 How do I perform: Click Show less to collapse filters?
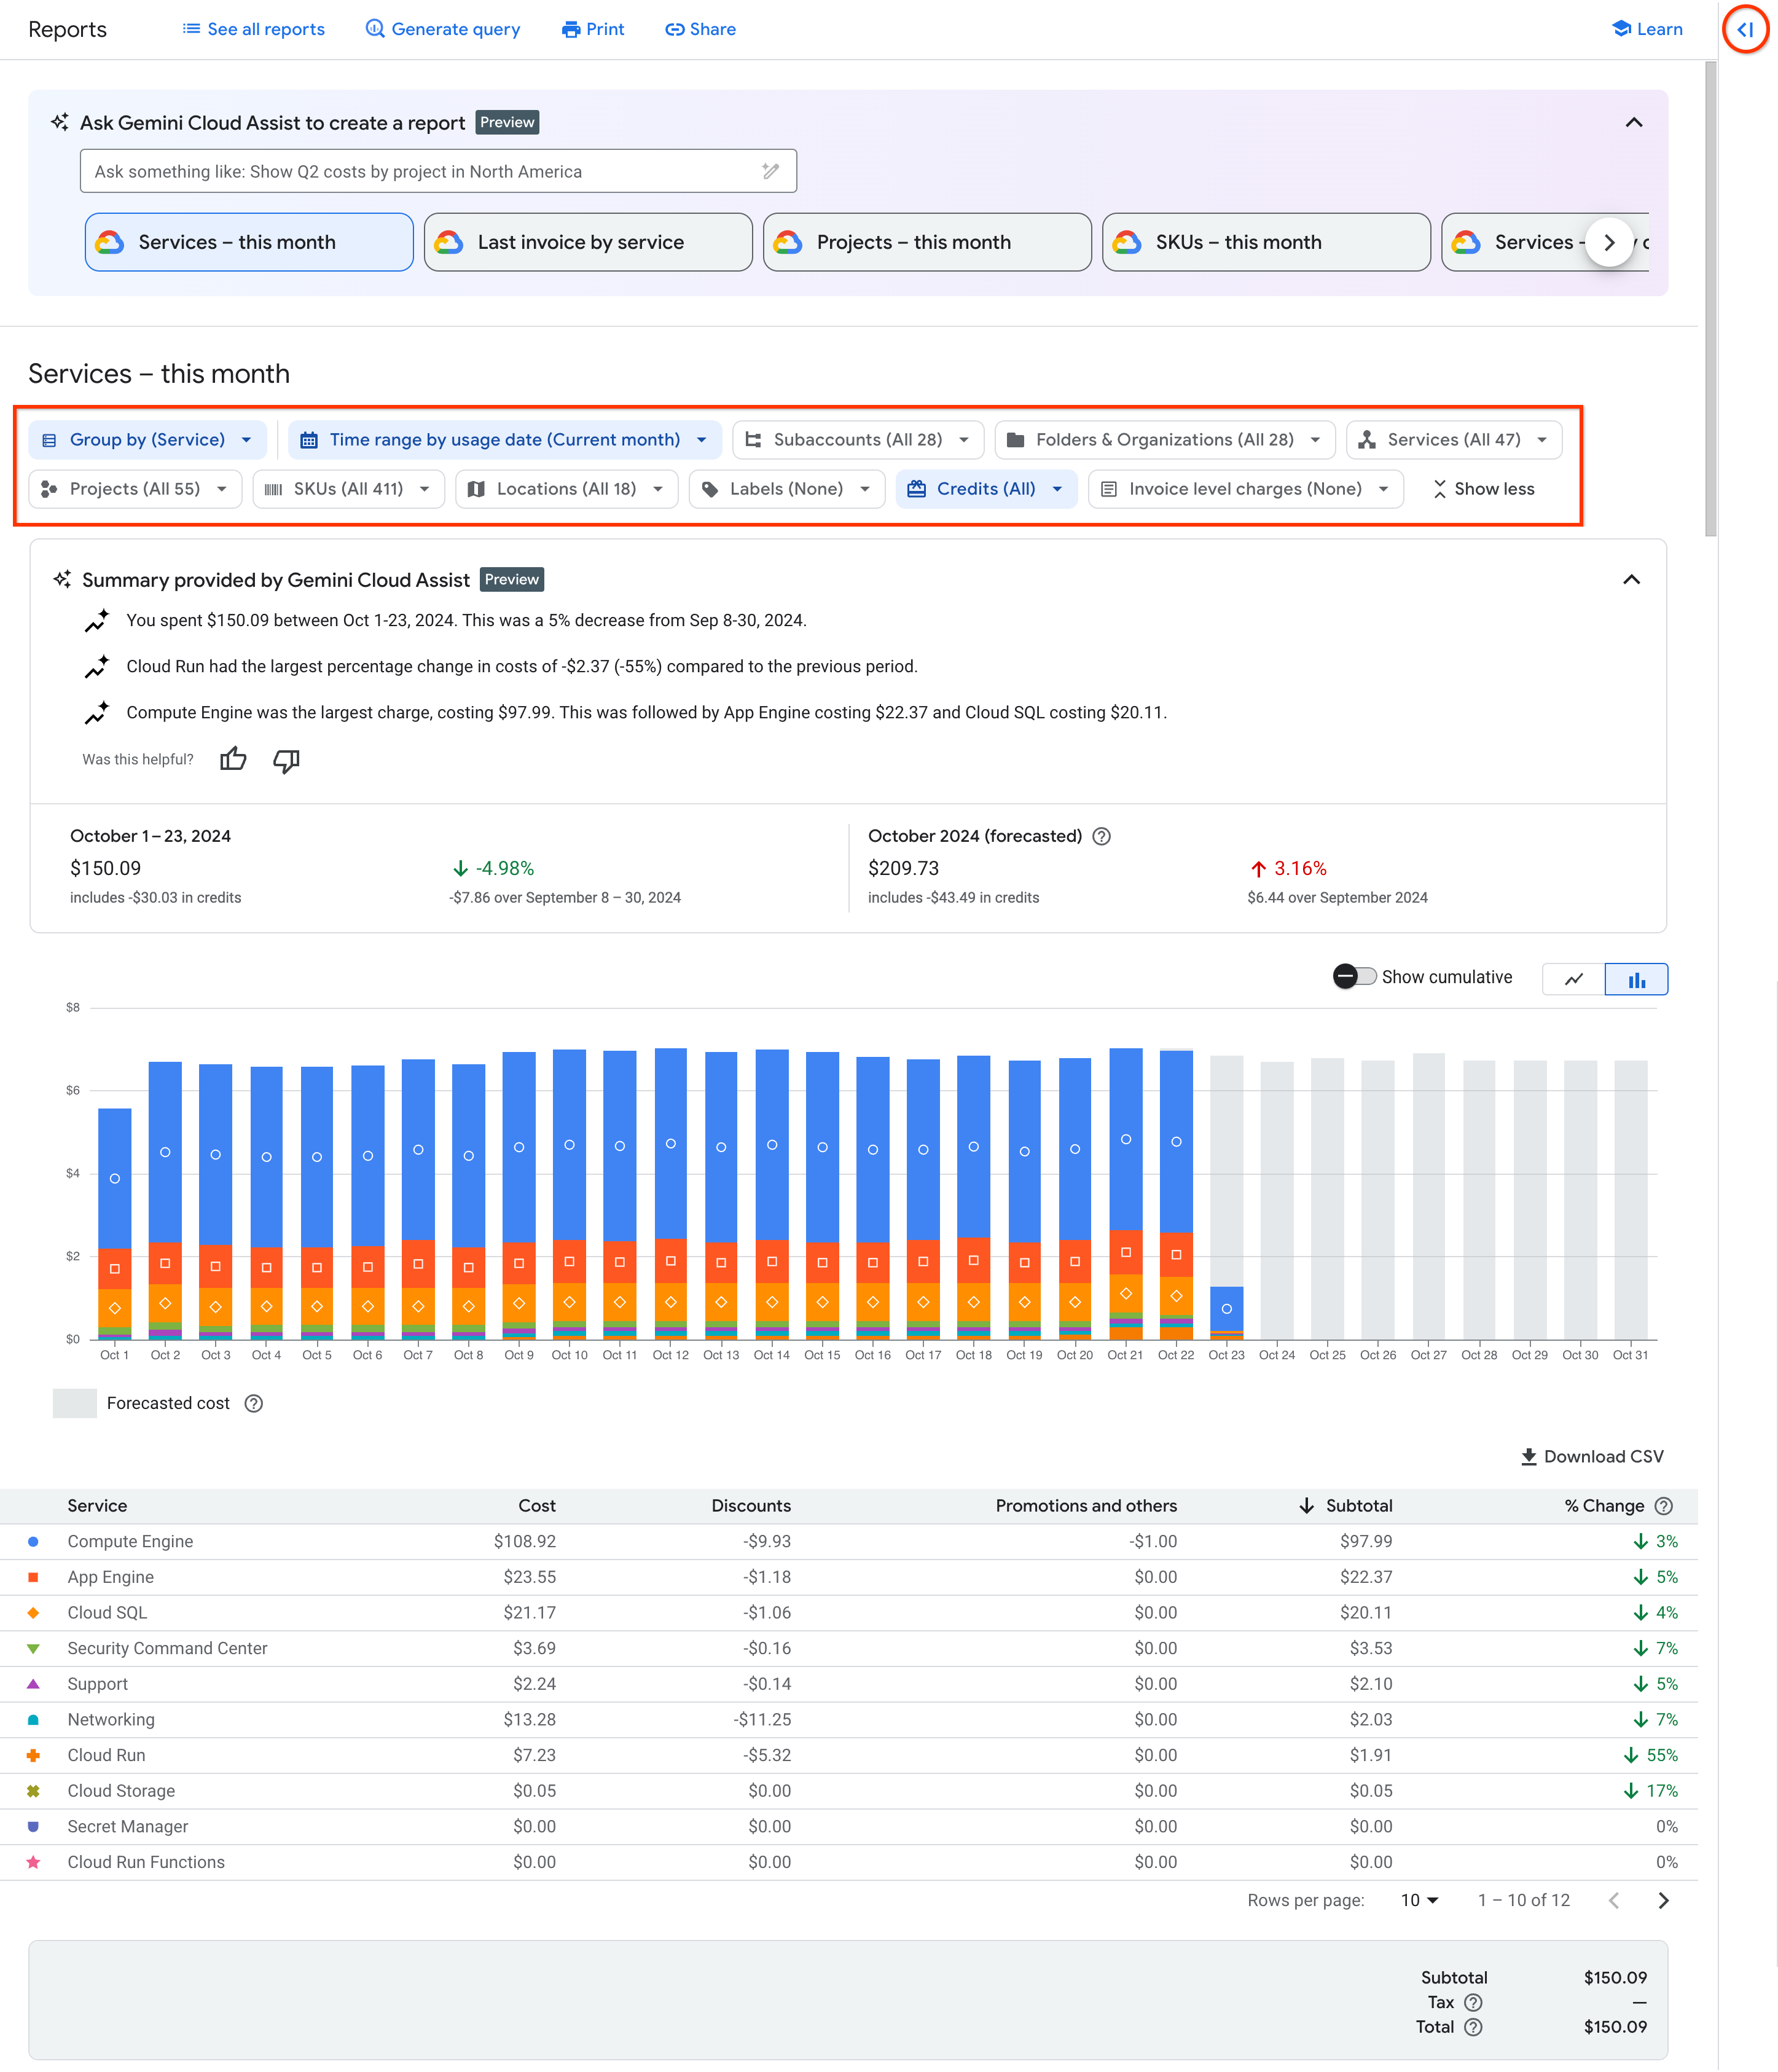[1483, 488]
